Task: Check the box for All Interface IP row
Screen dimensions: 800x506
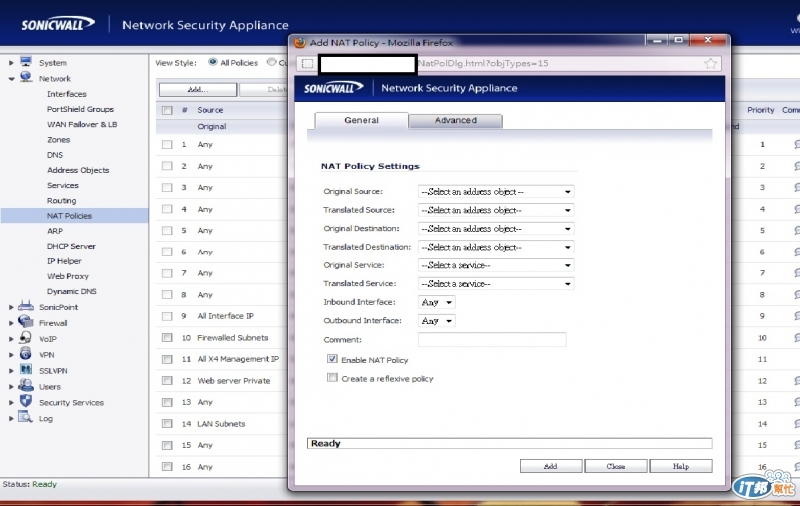Action: 167,316
